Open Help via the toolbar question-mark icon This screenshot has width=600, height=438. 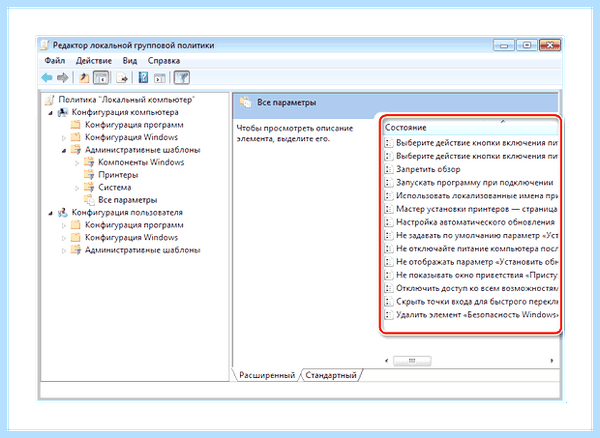[143, 78]
